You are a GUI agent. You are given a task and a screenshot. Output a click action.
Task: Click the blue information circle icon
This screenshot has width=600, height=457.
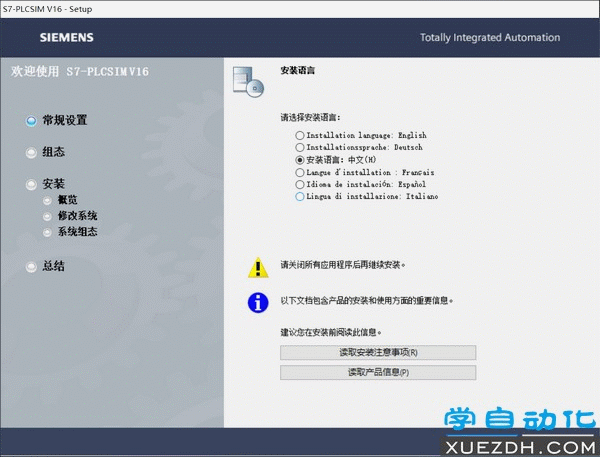258,303
